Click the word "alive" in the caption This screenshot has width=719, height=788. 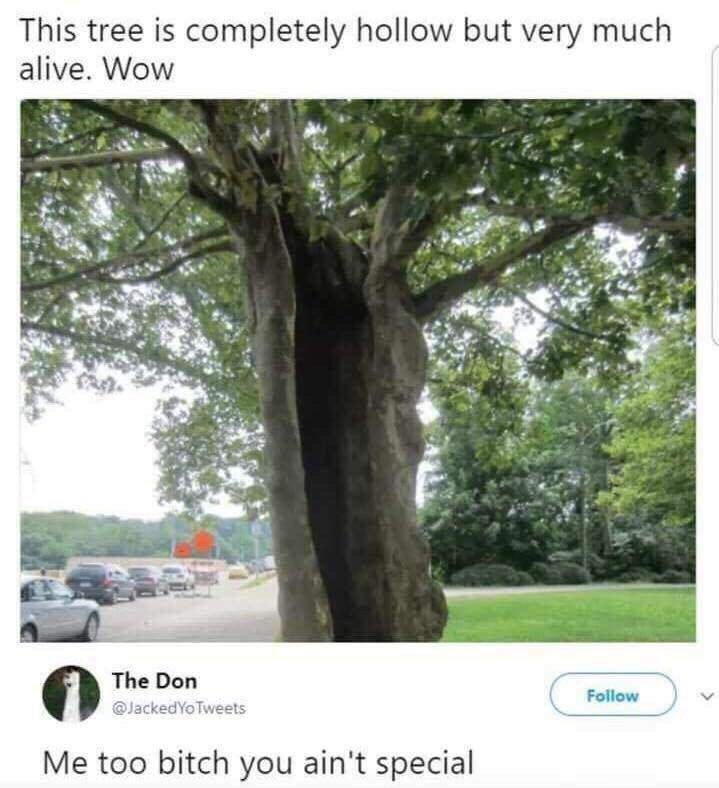click(54, 69)
